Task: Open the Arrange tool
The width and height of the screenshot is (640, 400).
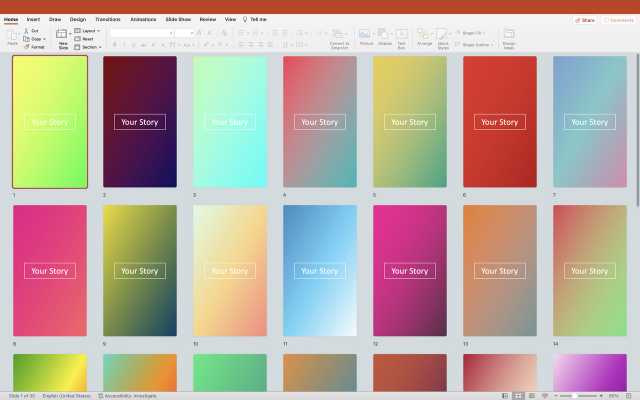Action: point(424,35)
